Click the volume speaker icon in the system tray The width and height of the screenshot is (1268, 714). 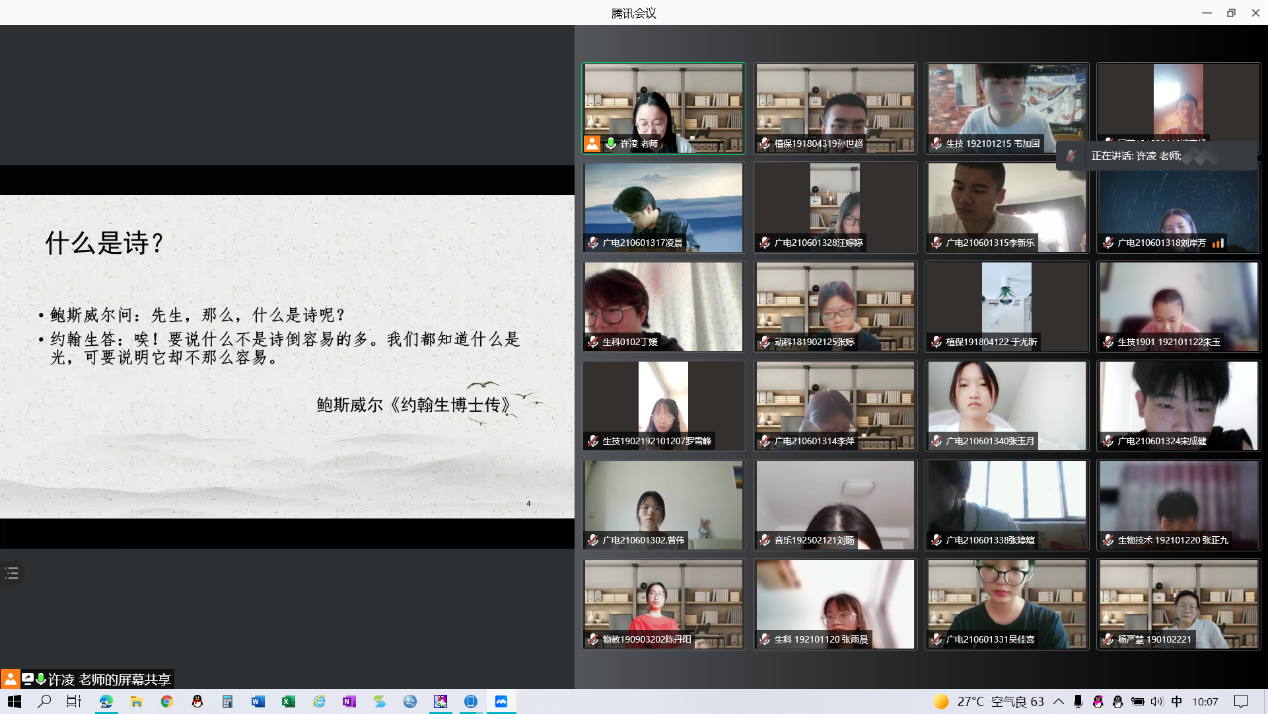[x=1157, y=702]
